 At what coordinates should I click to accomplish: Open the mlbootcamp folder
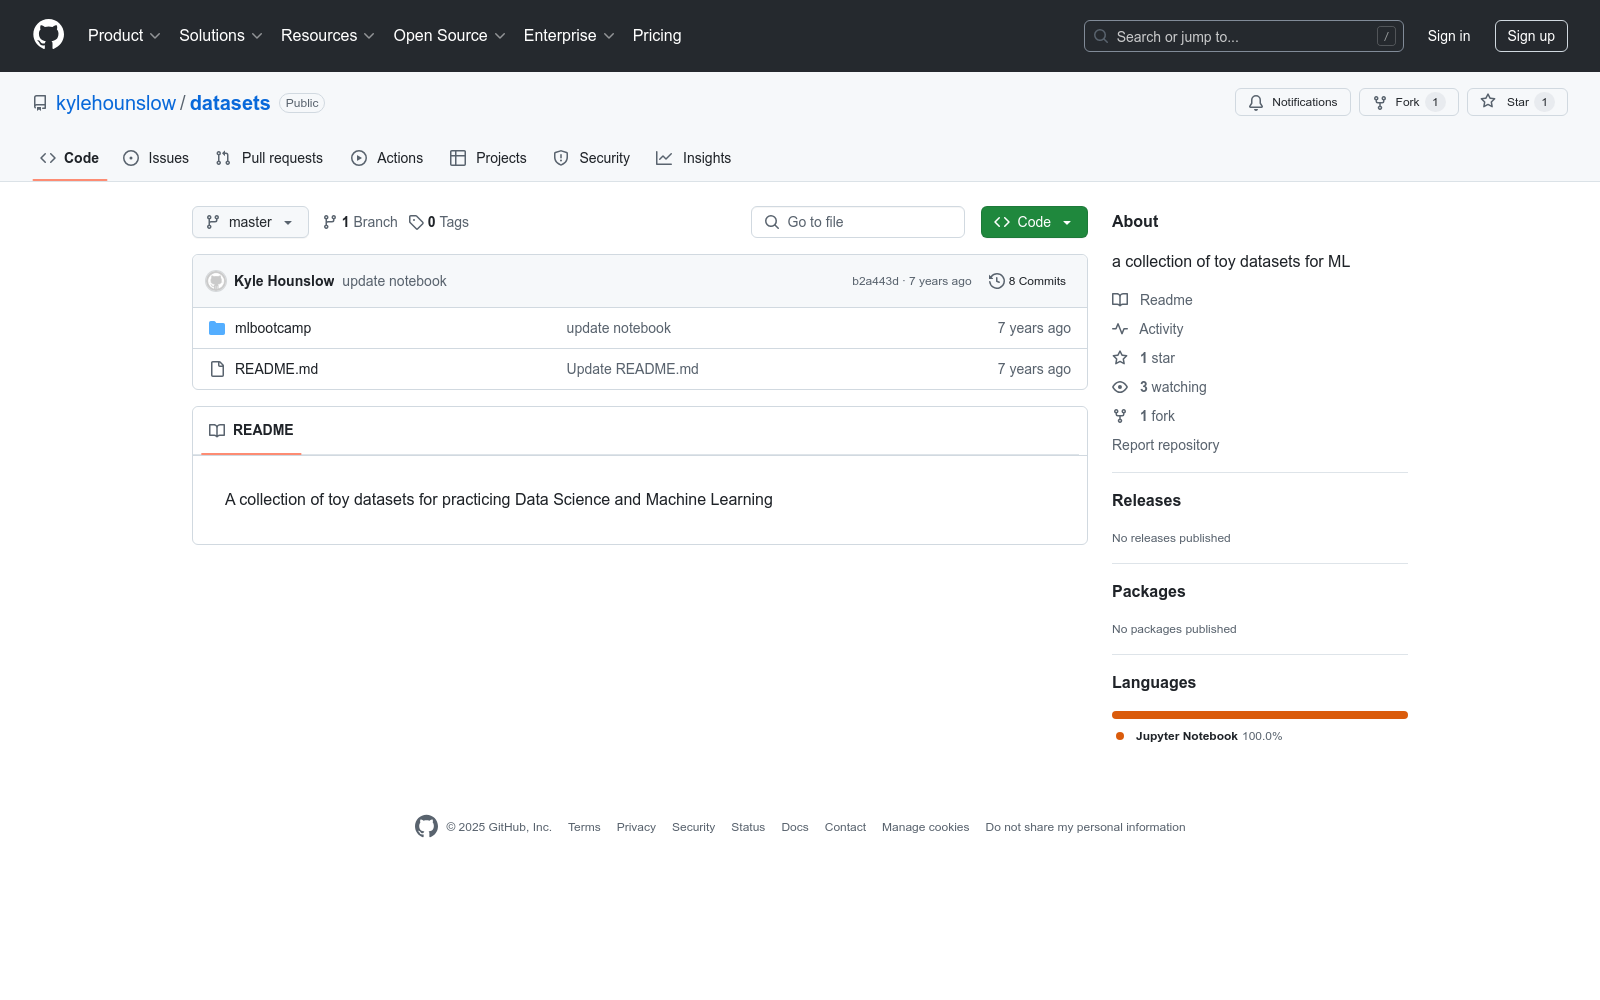(x=273, y=328)
